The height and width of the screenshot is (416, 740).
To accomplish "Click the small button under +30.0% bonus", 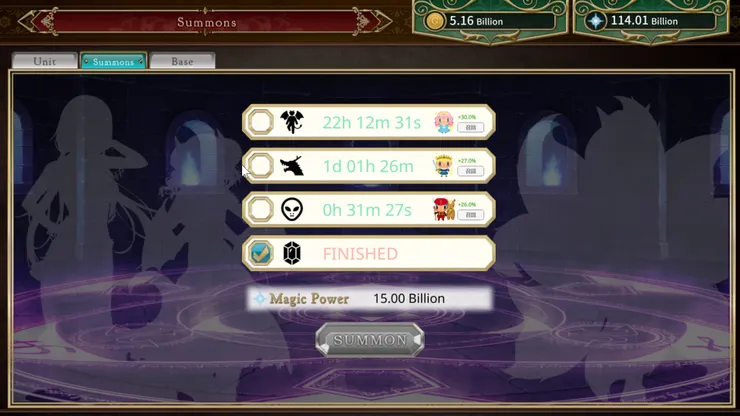I will 471,127.
